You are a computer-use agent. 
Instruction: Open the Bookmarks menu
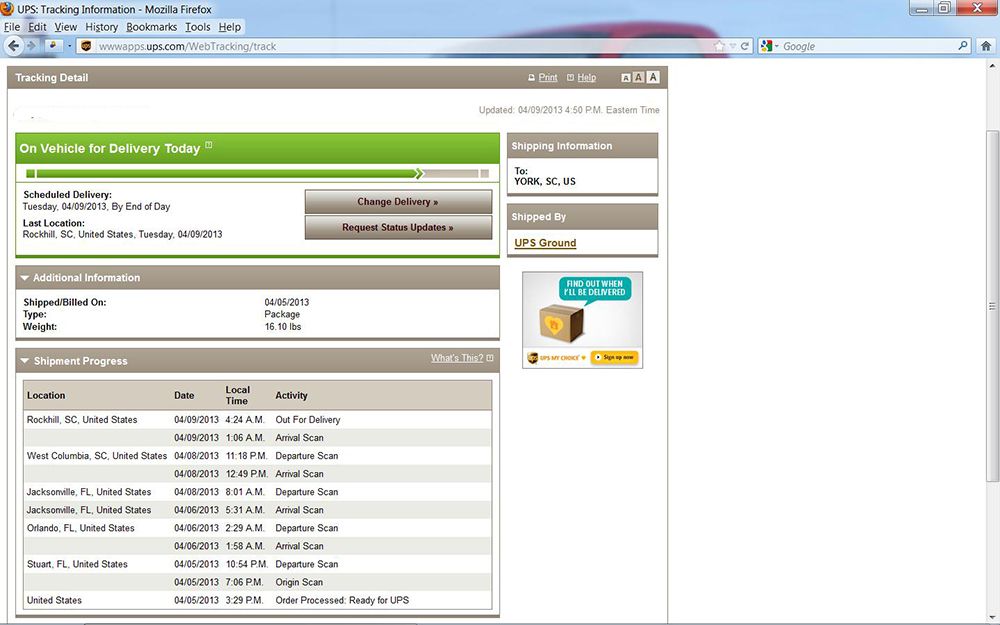[x=151, y=27]
